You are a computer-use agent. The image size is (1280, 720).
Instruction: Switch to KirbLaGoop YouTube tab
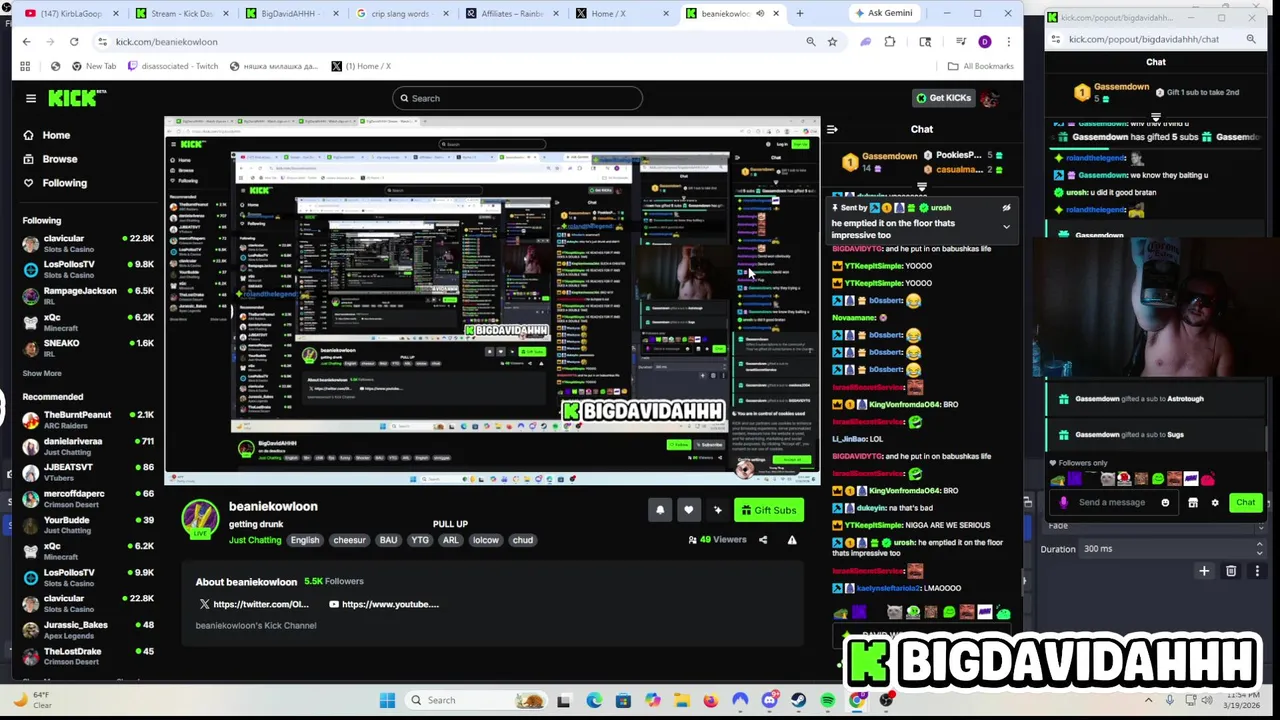(70, 14)
